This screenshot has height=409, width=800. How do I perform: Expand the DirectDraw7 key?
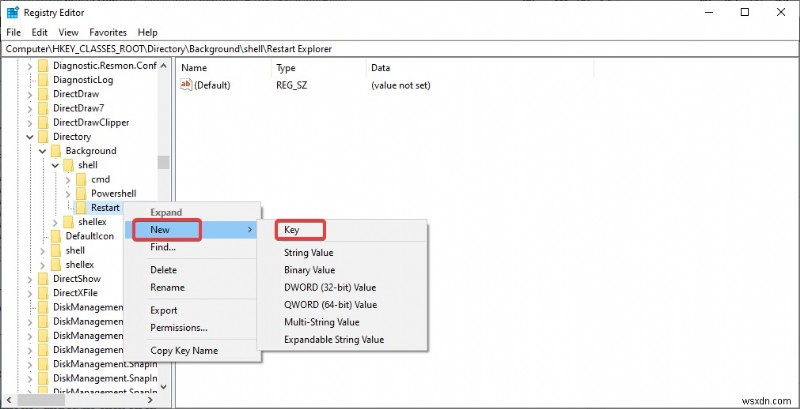coord(30,108)
